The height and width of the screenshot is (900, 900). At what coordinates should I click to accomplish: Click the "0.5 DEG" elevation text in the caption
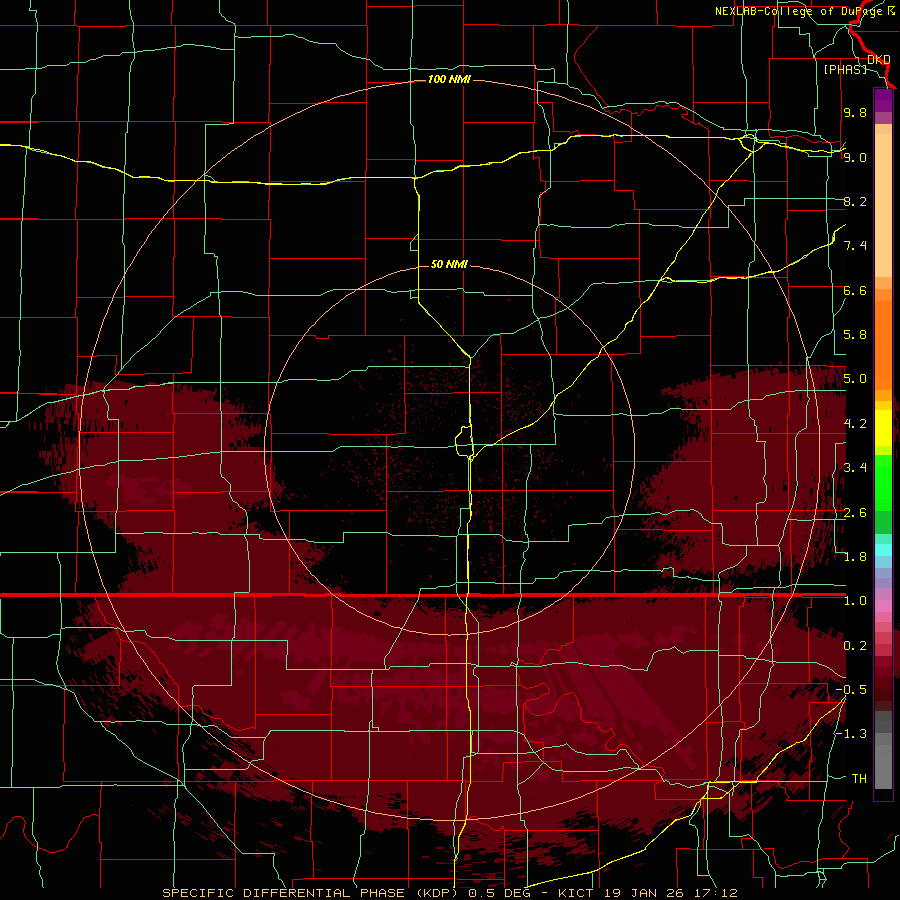[498, 893]
